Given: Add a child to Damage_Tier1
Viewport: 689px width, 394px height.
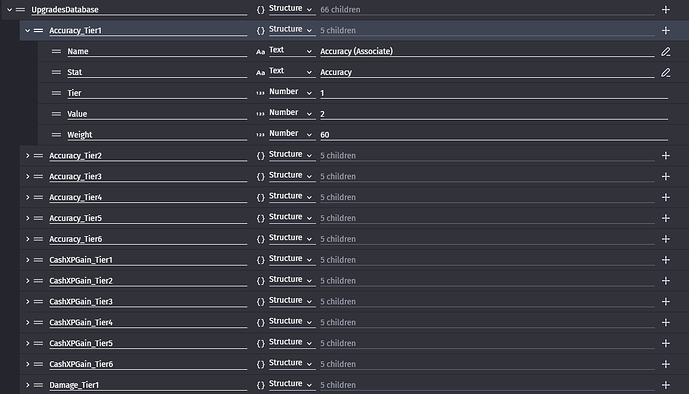Looking at the screenshot, I should click(666, 385).
